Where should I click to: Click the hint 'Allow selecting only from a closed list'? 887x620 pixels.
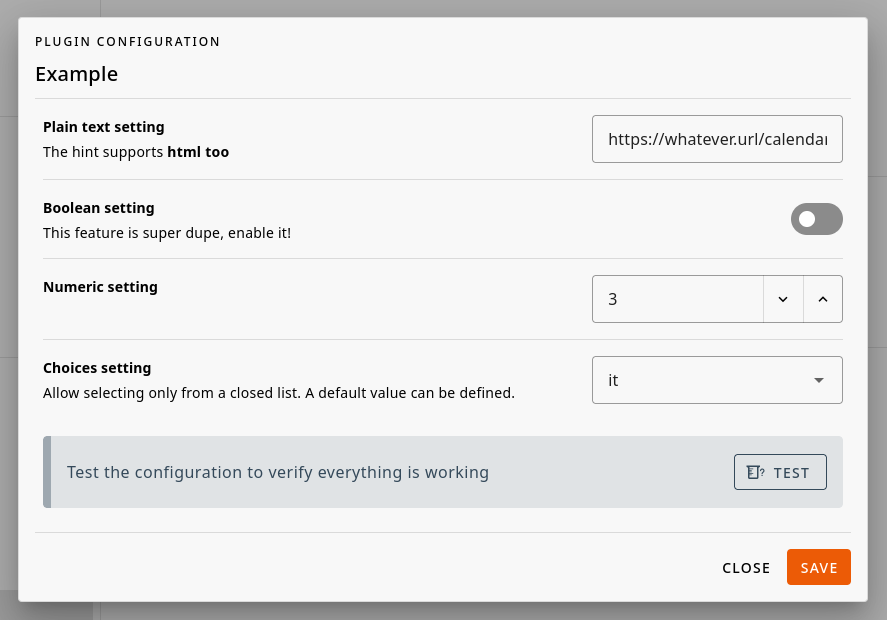point(171,393)
